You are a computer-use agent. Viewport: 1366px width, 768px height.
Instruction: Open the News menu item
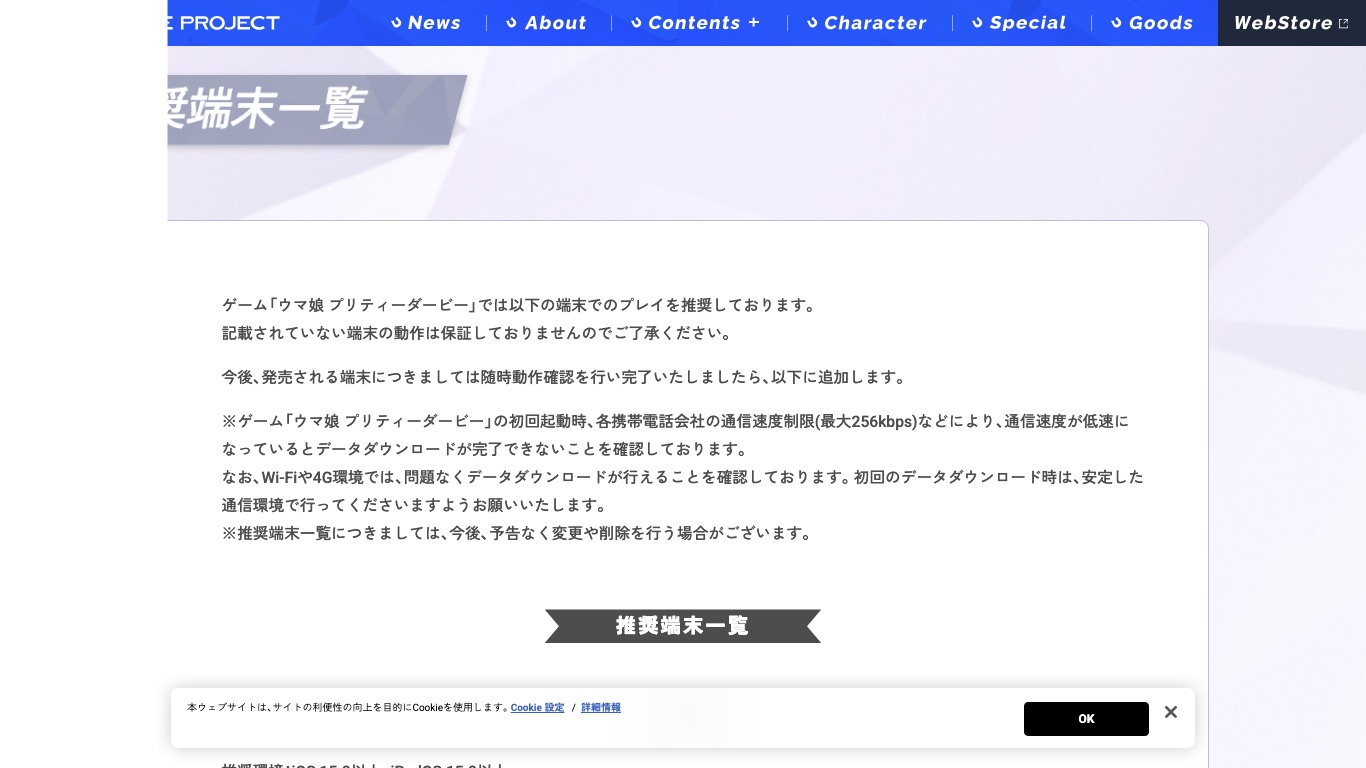coord(426,23)
